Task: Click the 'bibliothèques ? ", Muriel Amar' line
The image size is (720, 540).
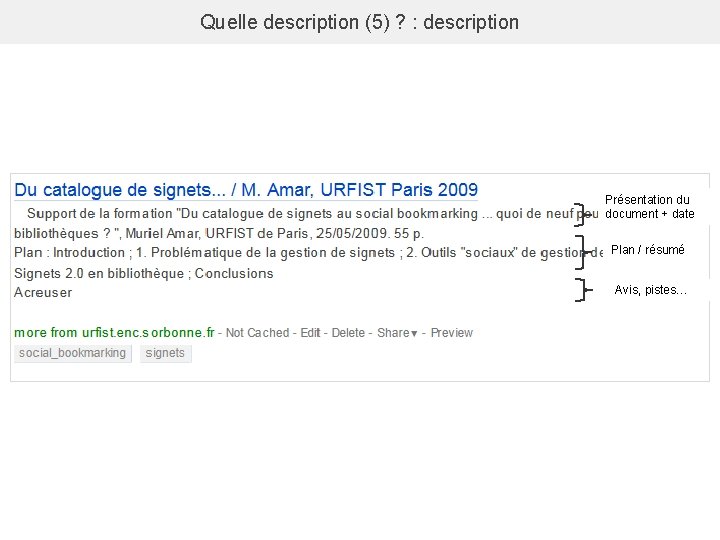Action: point(219,233)
